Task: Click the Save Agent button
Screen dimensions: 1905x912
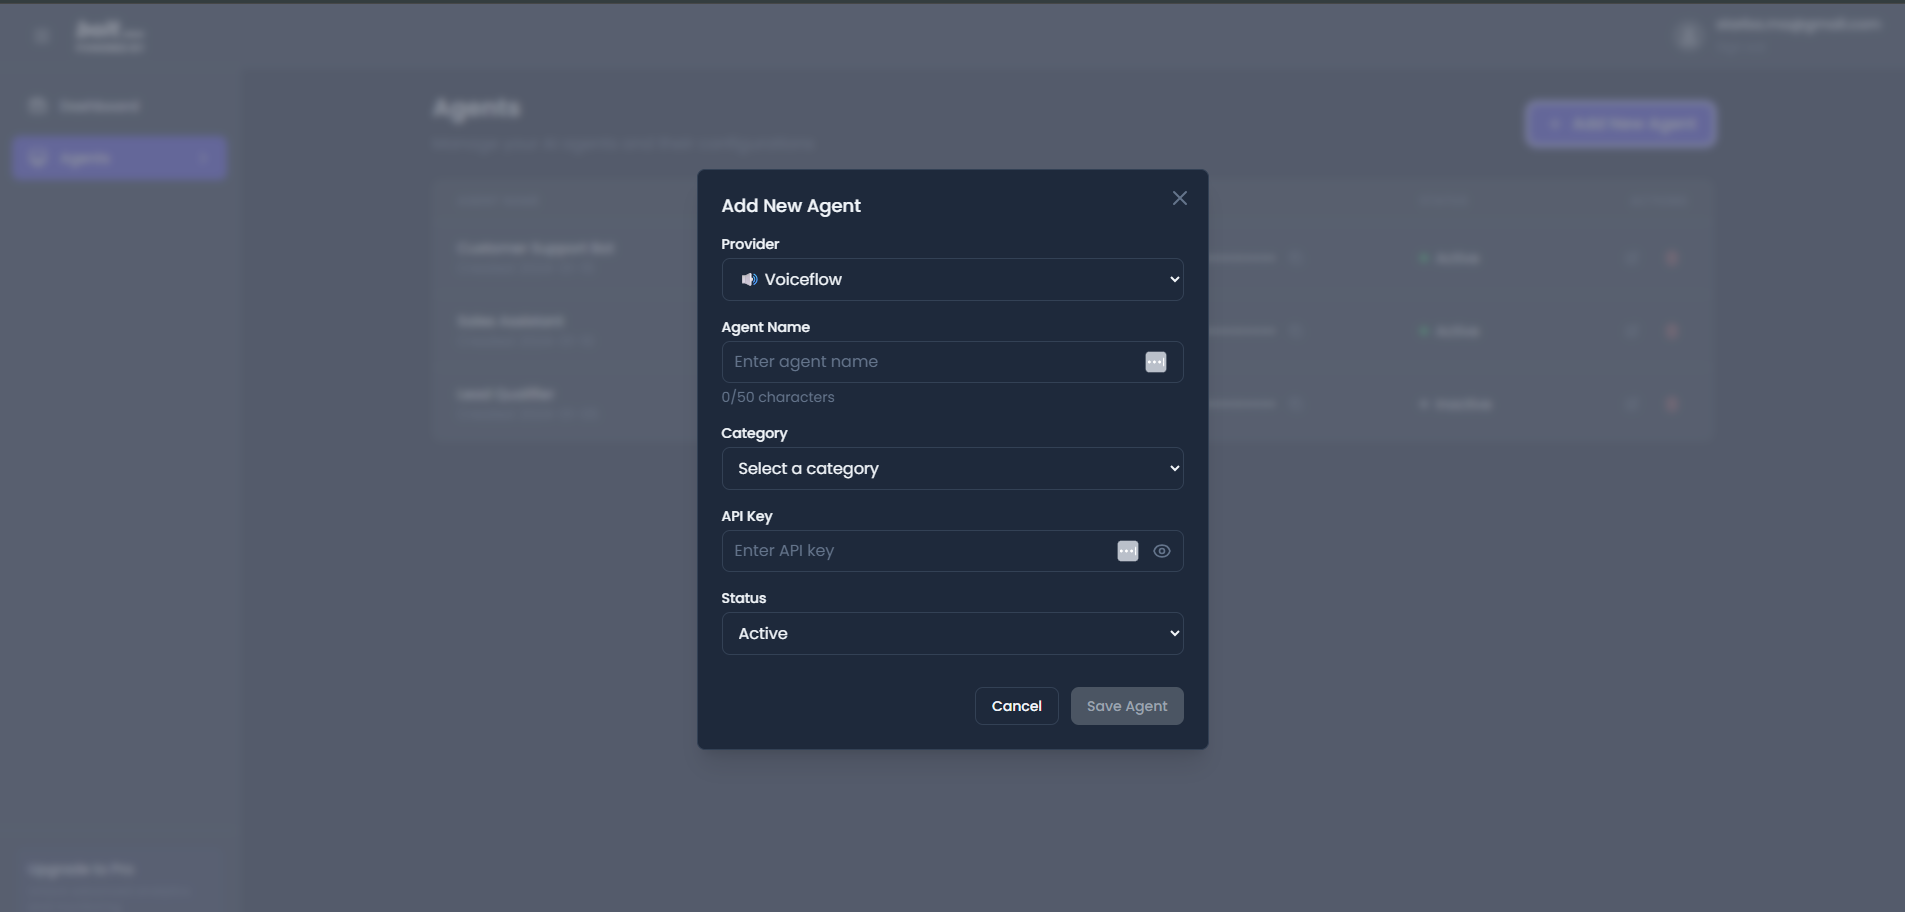Action: [1127, 706]
